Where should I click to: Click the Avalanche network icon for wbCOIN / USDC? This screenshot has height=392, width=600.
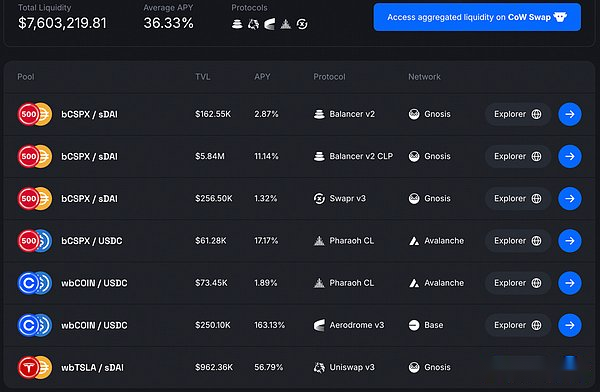[x=414, y=283]
